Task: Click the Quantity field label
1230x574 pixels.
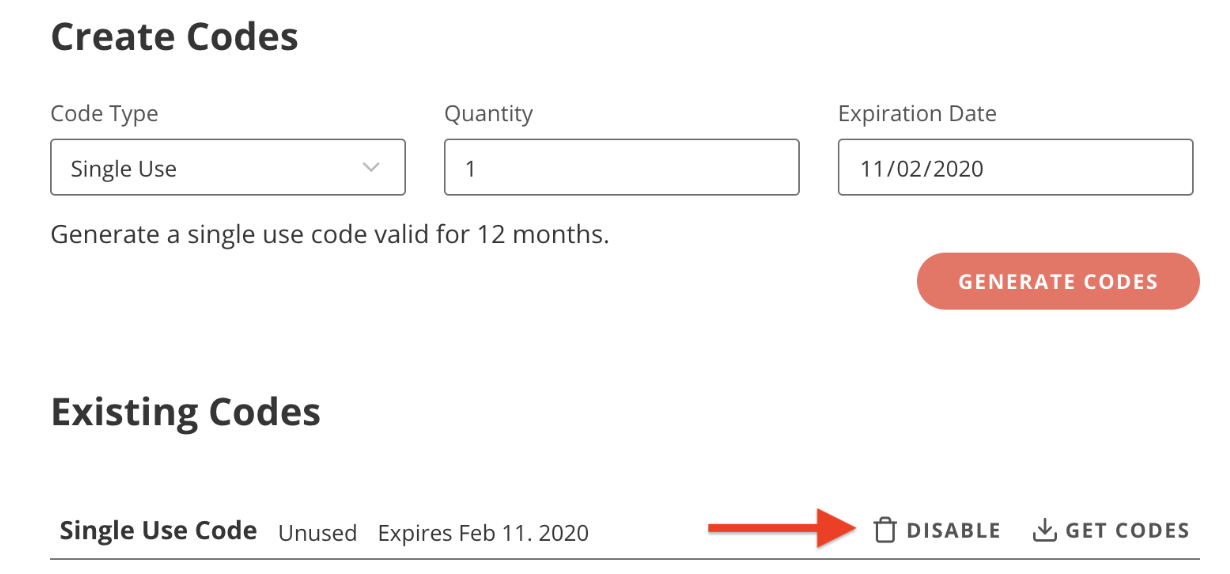Action: pos(488,114)
